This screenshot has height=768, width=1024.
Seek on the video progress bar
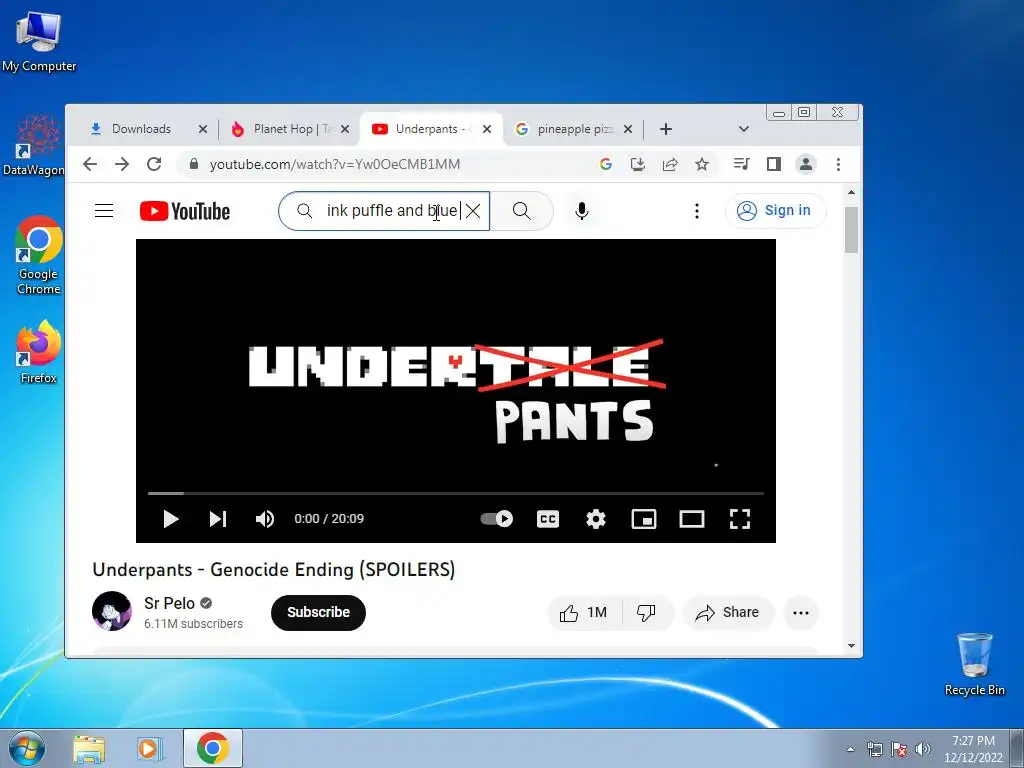[x=456, y=493]
